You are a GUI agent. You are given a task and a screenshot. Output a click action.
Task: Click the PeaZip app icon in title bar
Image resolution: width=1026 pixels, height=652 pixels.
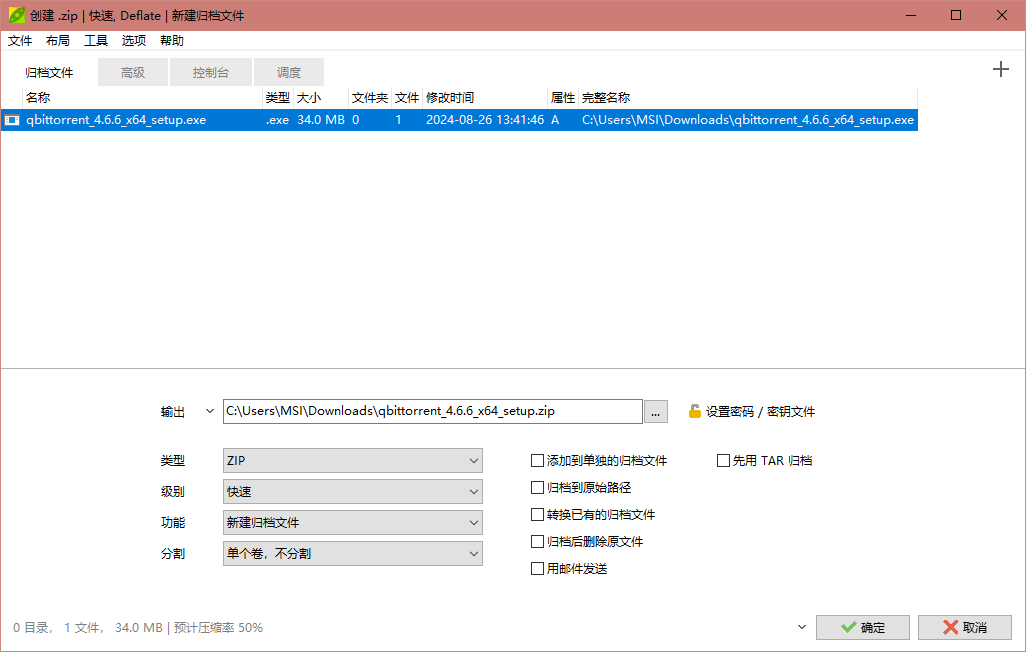pos(16,15)
